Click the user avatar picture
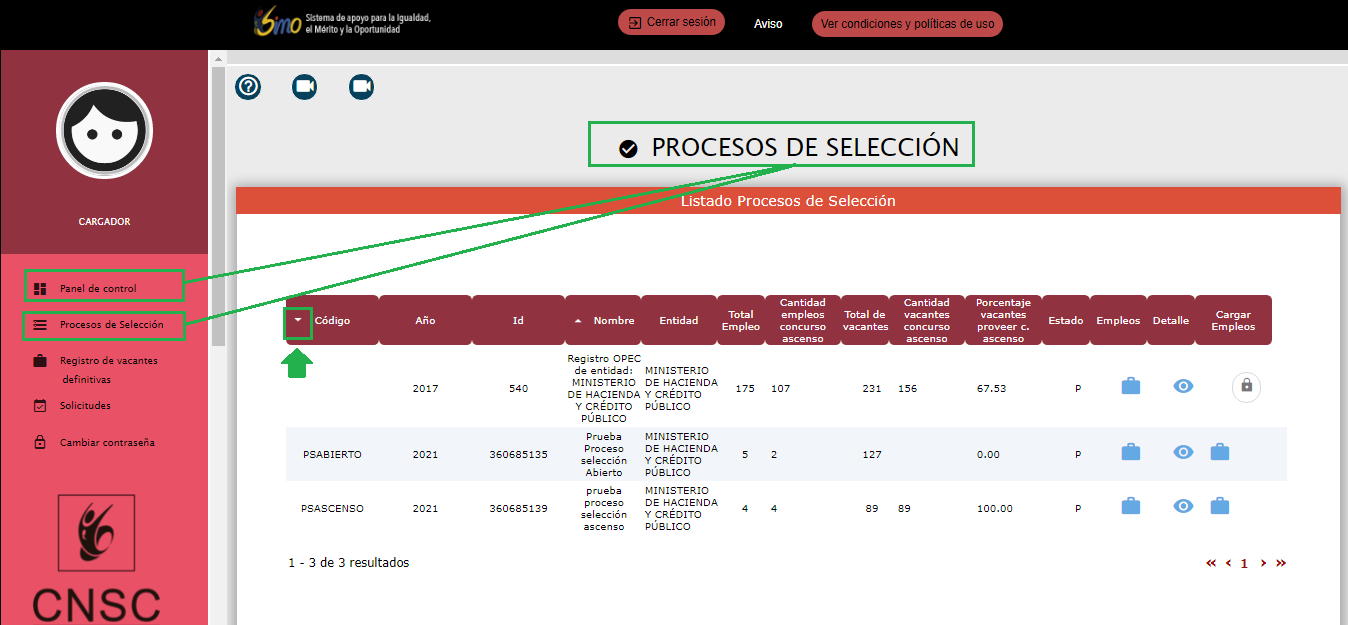Viewport: 1348px width, 625px height. point(104,130)
